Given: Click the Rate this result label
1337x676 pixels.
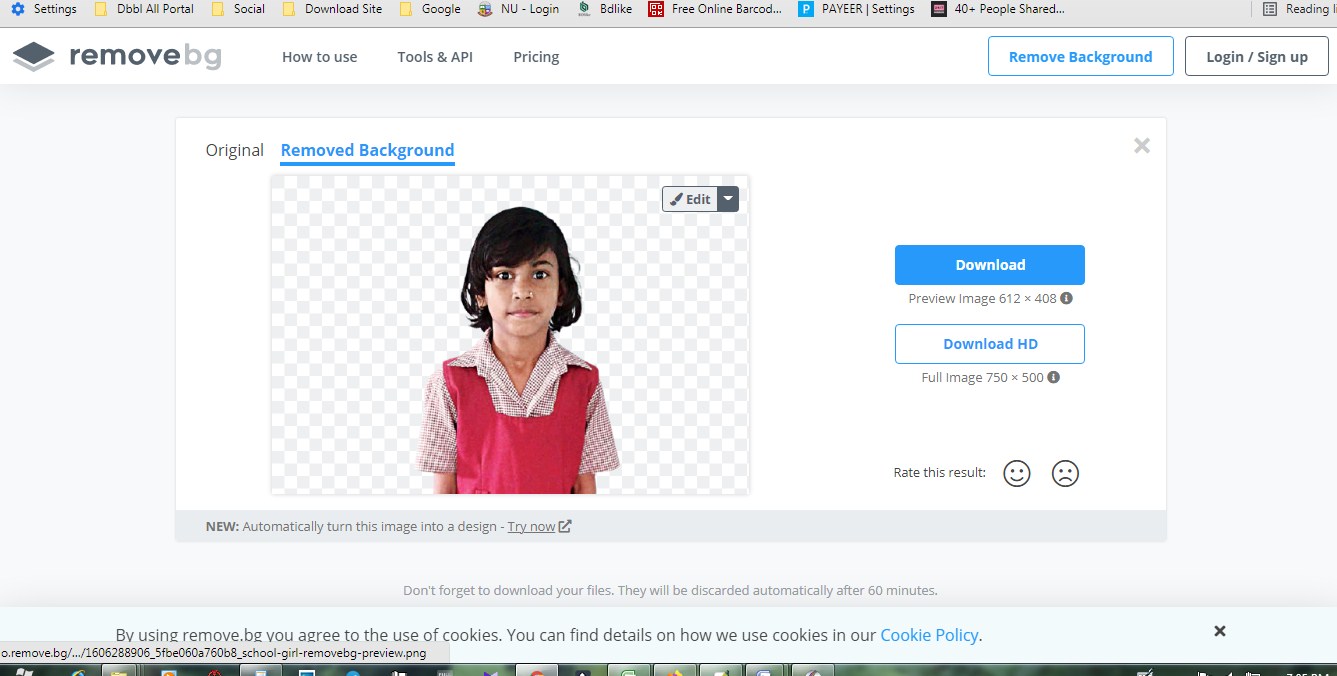Looking at the screenshot, I should click(x=940, y=473).
